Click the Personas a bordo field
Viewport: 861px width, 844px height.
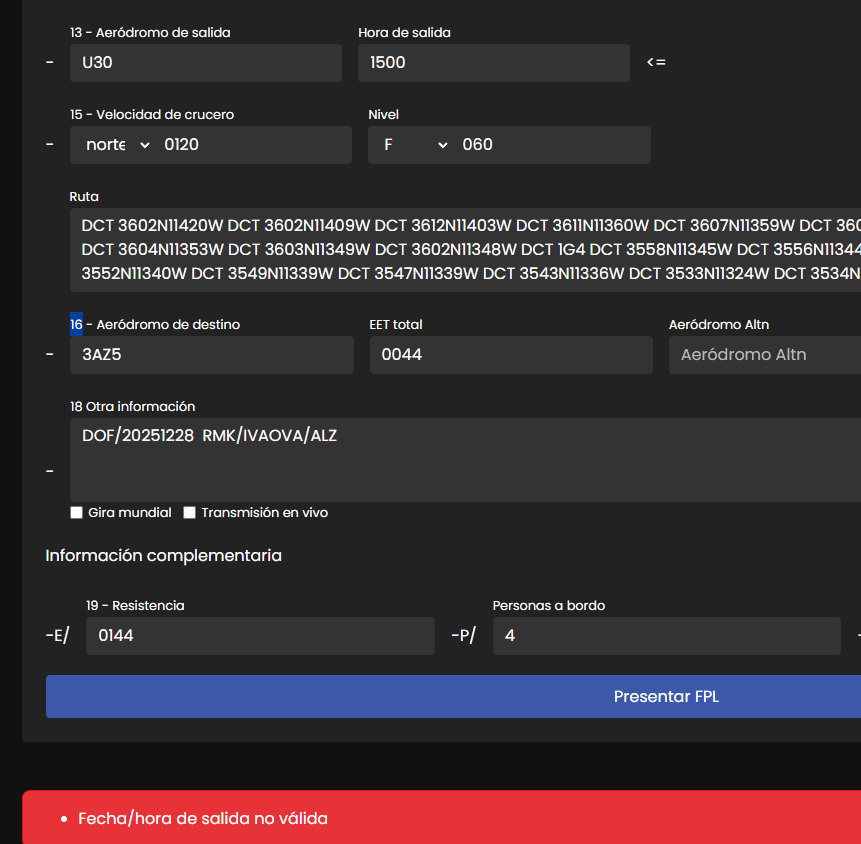[666, 636]
